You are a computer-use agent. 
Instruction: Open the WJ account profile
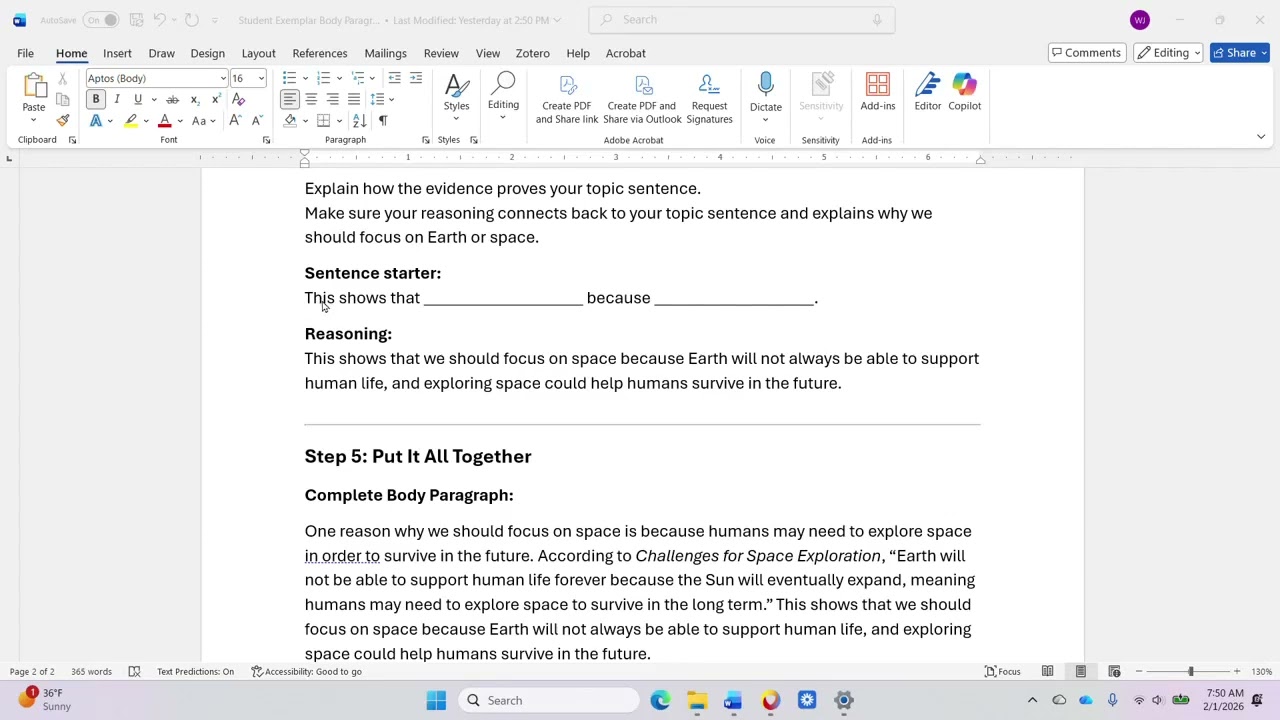[1140, 20]
